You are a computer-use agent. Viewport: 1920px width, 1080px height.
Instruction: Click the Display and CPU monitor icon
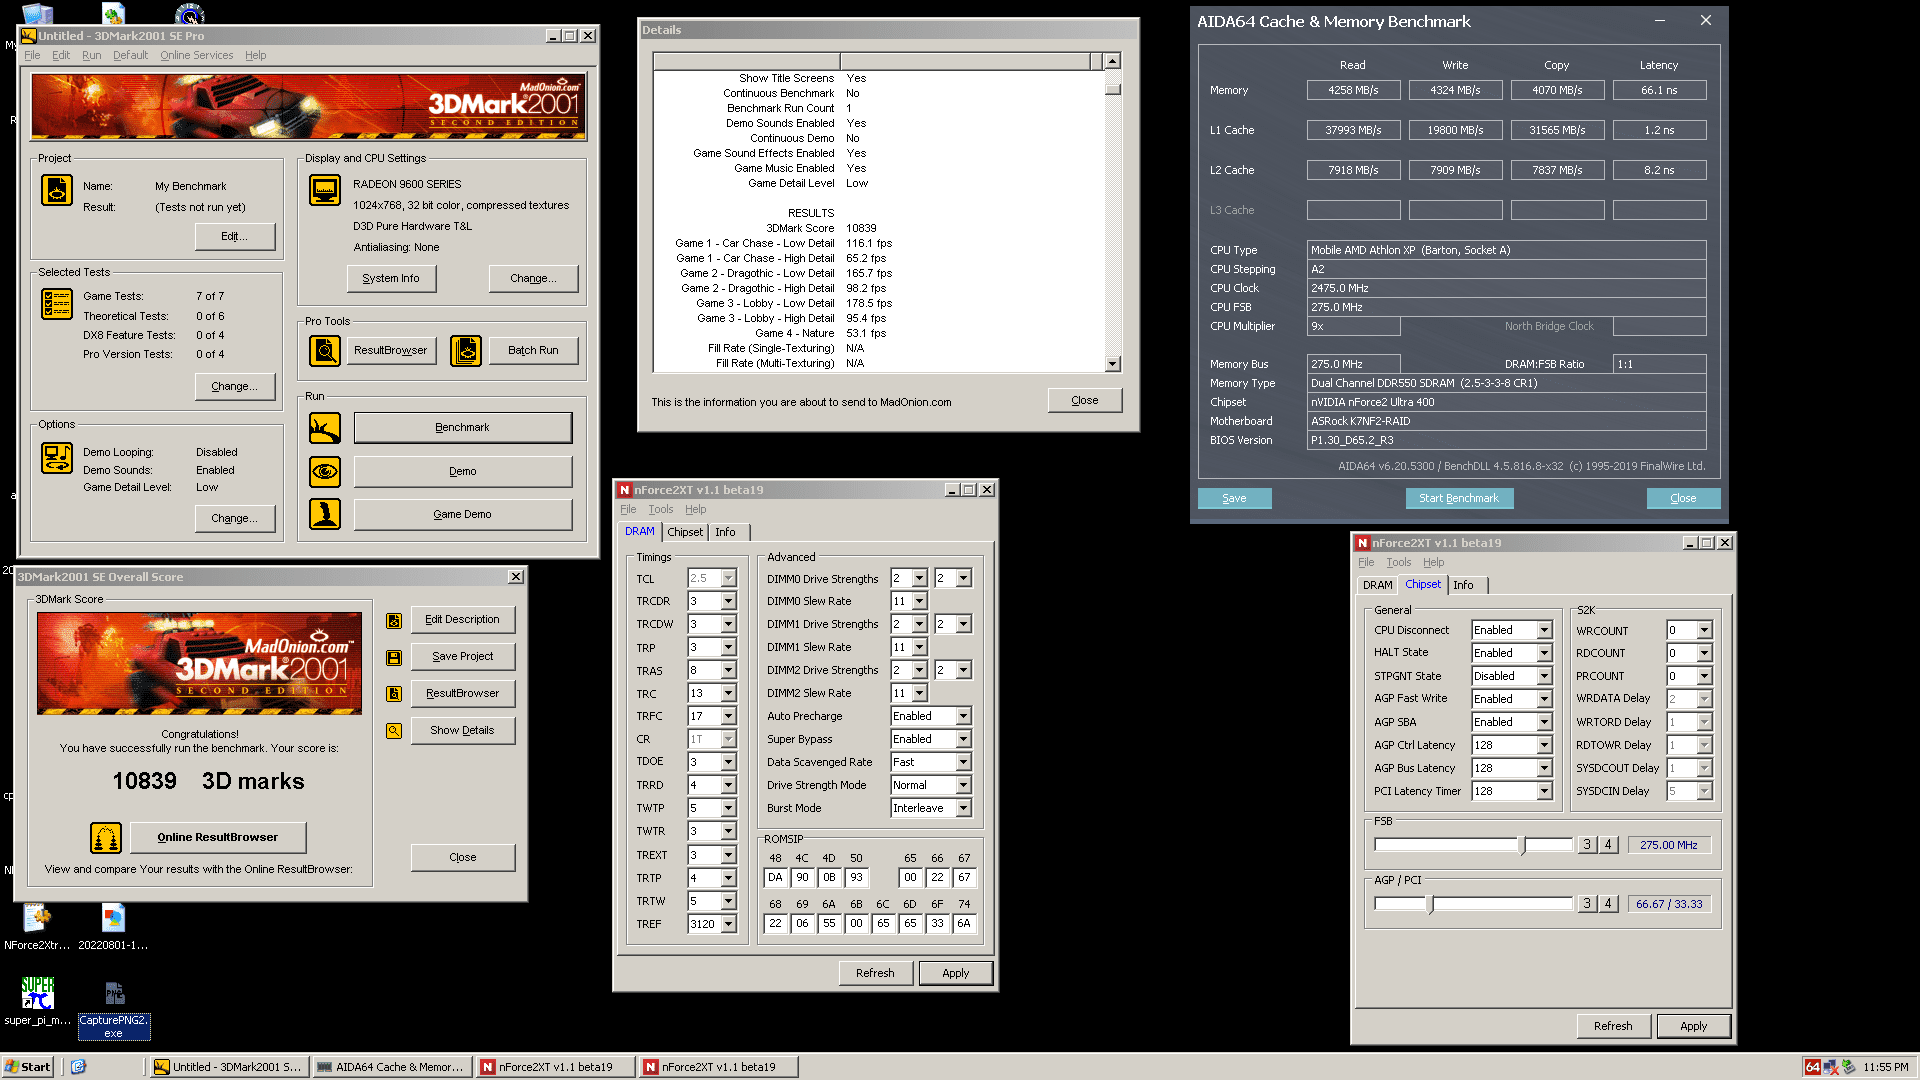click(x=325, y=189)
